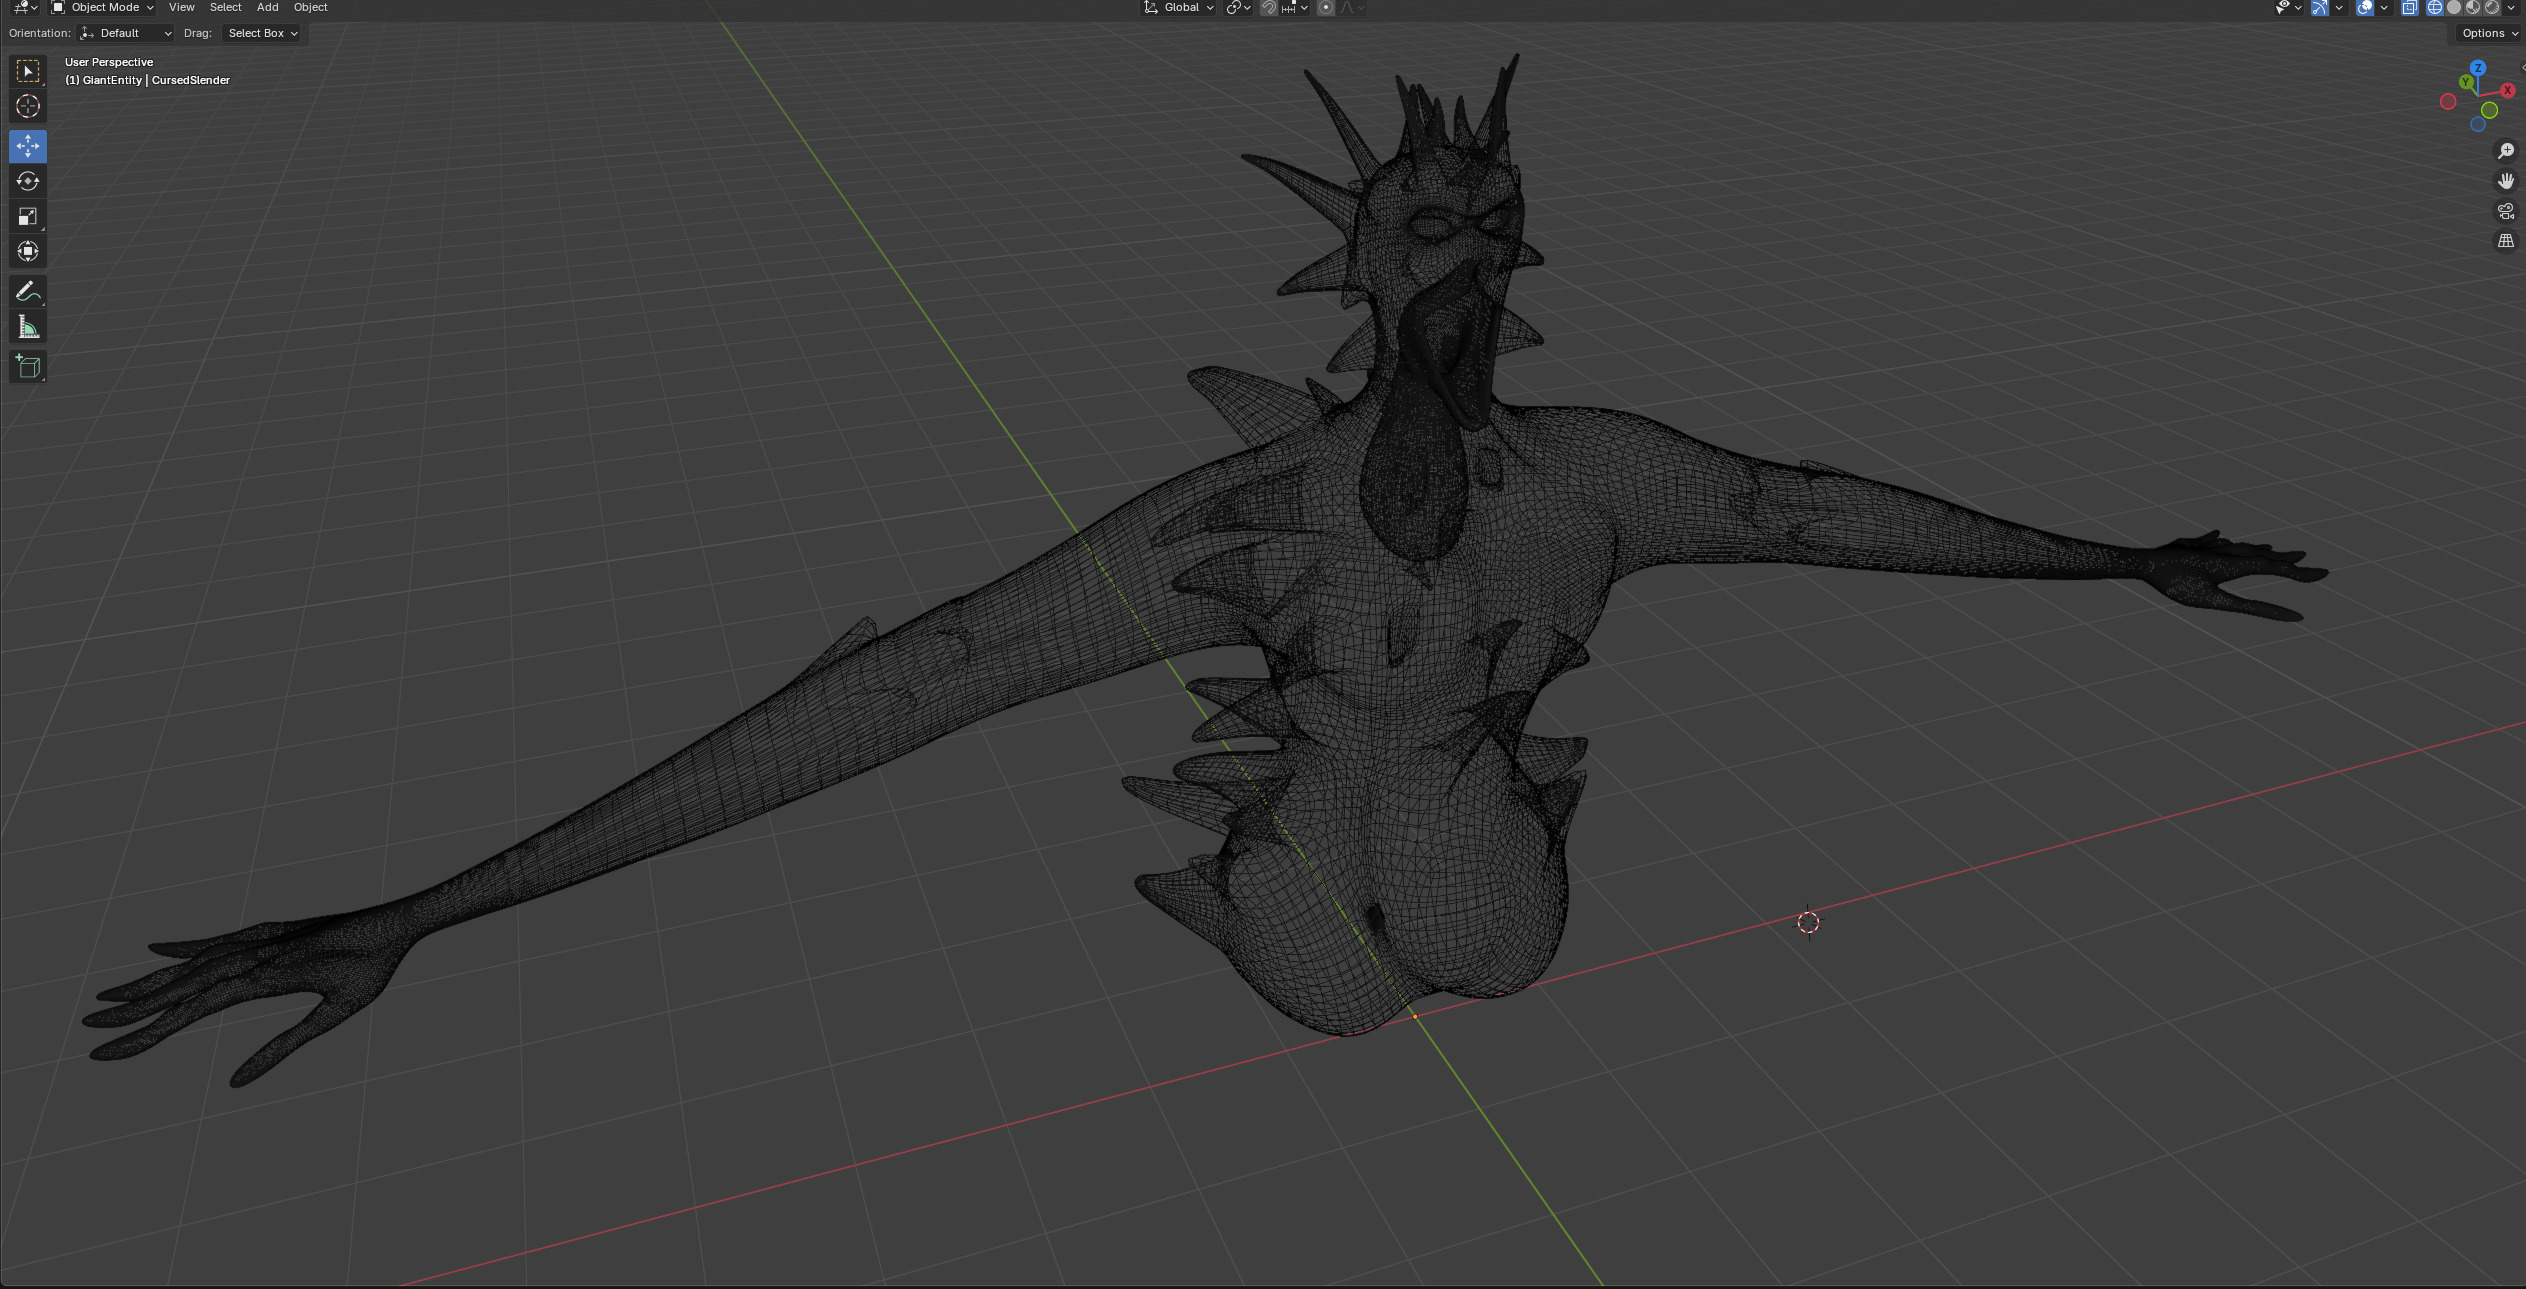Switch perspective/orthographic grid button
Image resolution: width=2526 pixels, height=1289 pixels.
click(x=2505, y=241)
